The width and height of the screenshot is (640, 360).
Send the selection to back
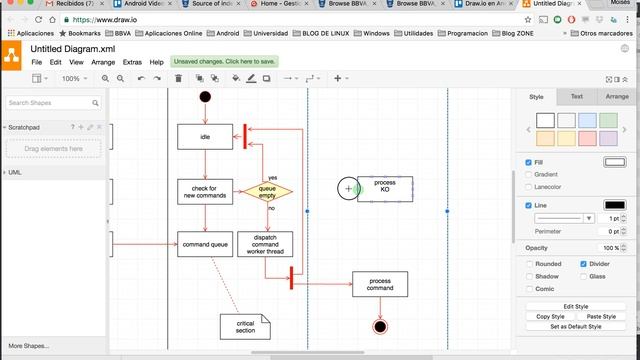click(x=215, y=78)
